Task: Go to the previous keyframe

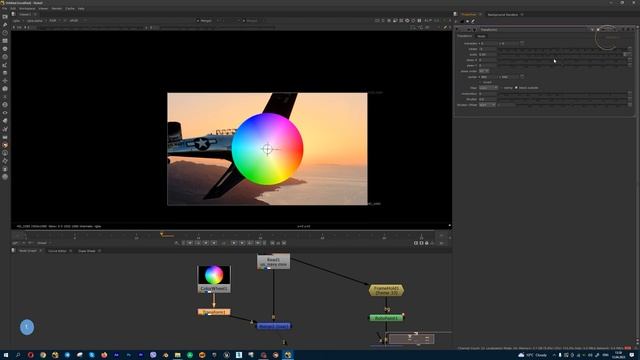Action: [198, 243]
